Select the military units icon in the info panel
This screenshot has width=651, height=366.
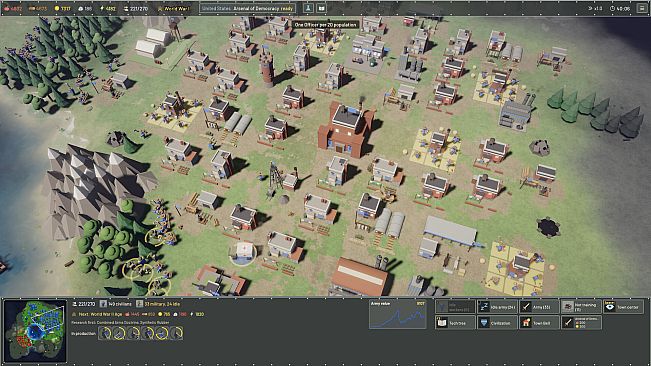[140, 304]
